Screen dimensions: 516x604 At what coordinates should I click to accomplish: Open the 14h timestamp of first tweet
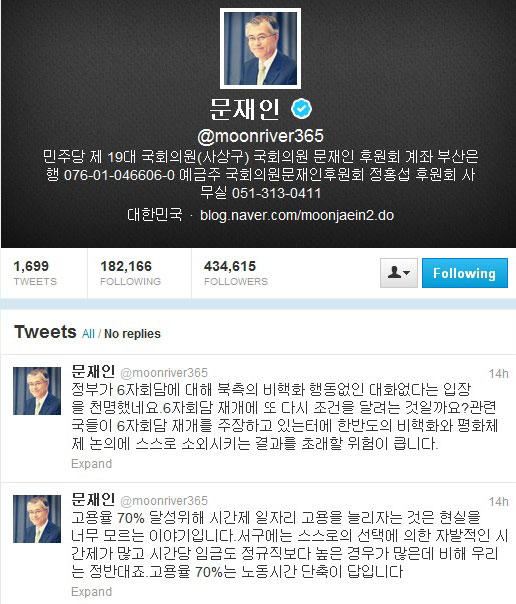pyautogui.click(x=498, y=374)
